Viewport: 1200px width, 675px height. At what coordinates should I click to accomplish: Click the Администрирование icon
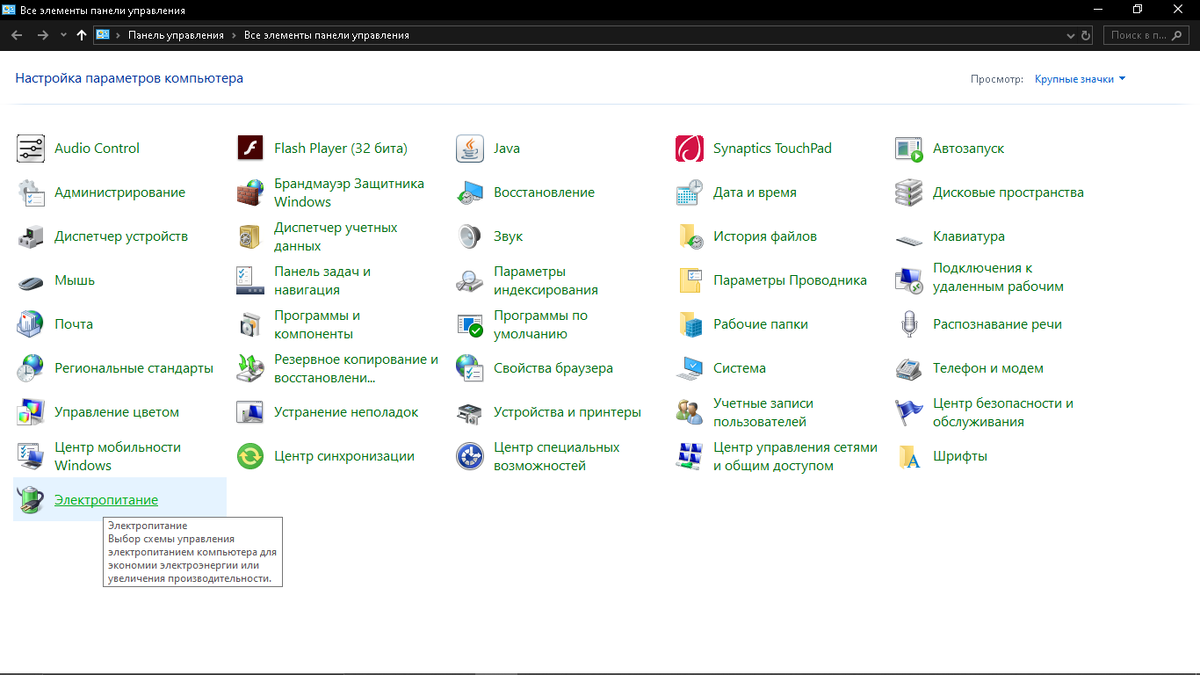click(31, 192)
